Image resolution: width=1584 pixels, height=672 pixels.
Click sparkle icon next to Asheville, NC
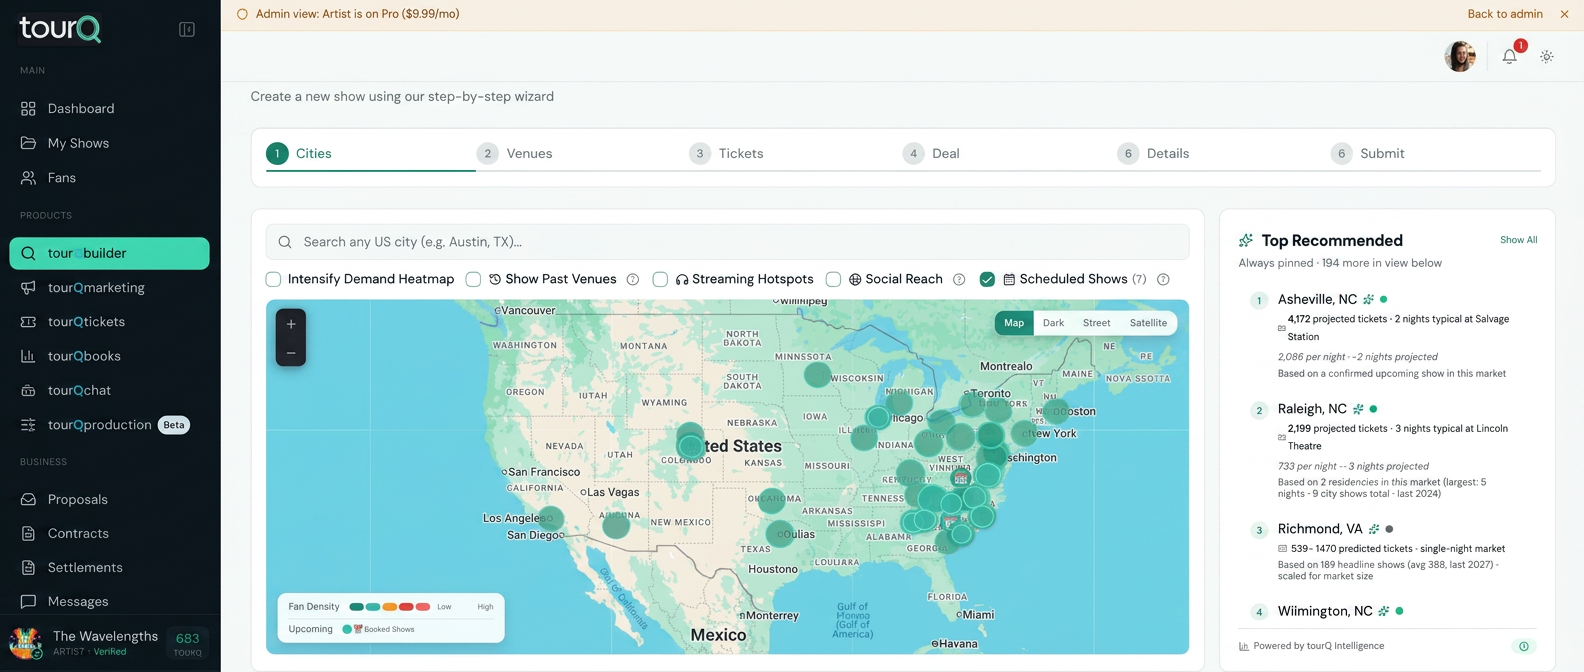1368,300
